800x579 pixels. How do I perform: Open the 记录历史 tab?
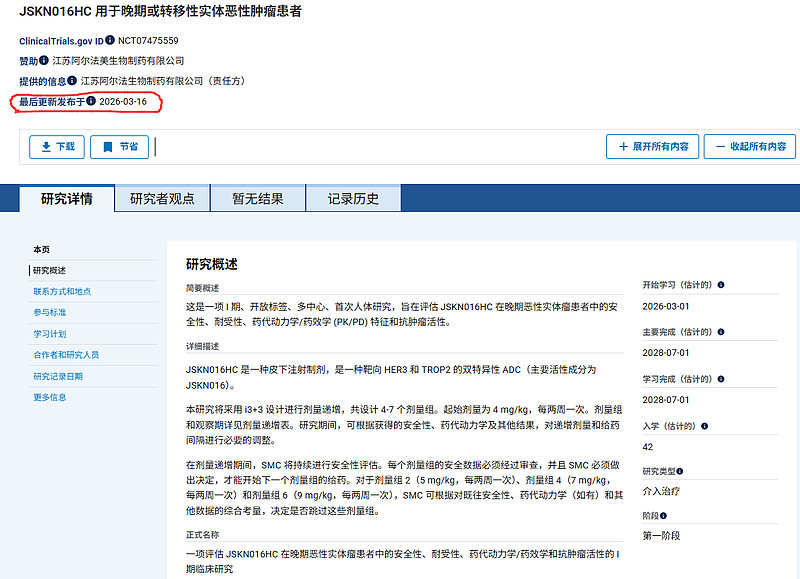(353, 198)
